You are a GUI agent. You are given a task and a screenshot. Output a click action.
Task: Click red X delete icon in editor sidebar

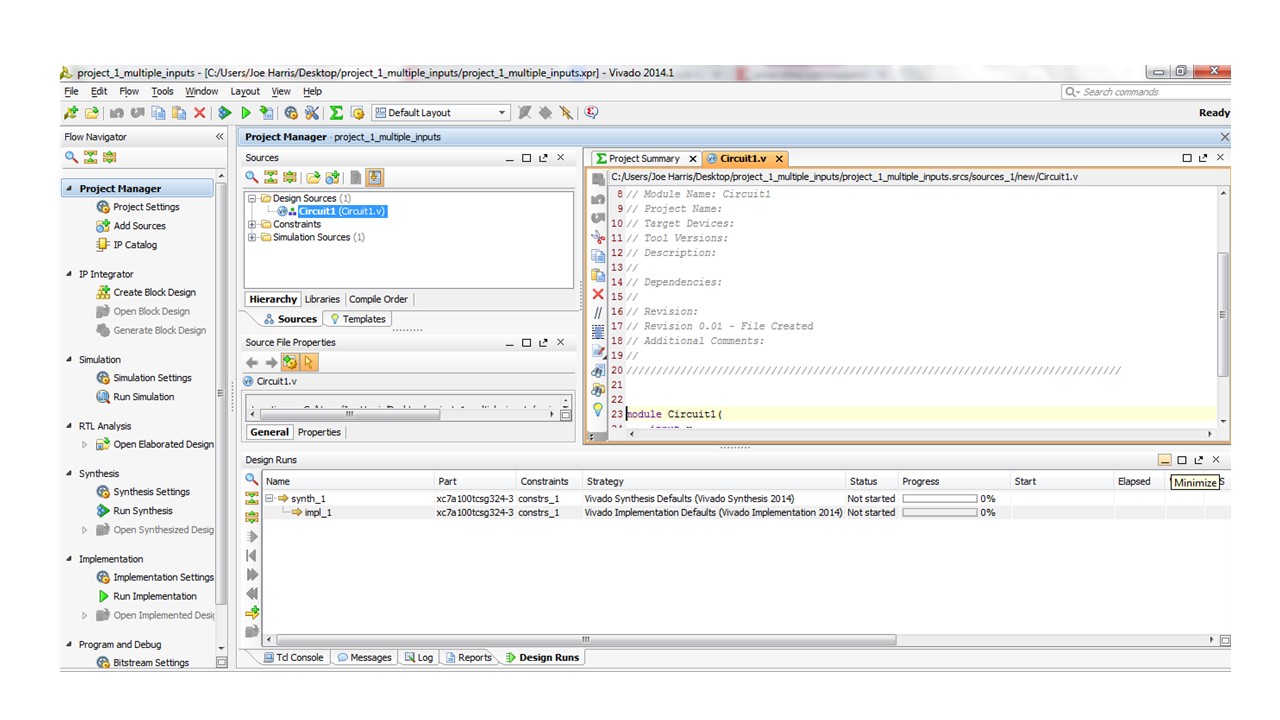click(x=598, y=294)
